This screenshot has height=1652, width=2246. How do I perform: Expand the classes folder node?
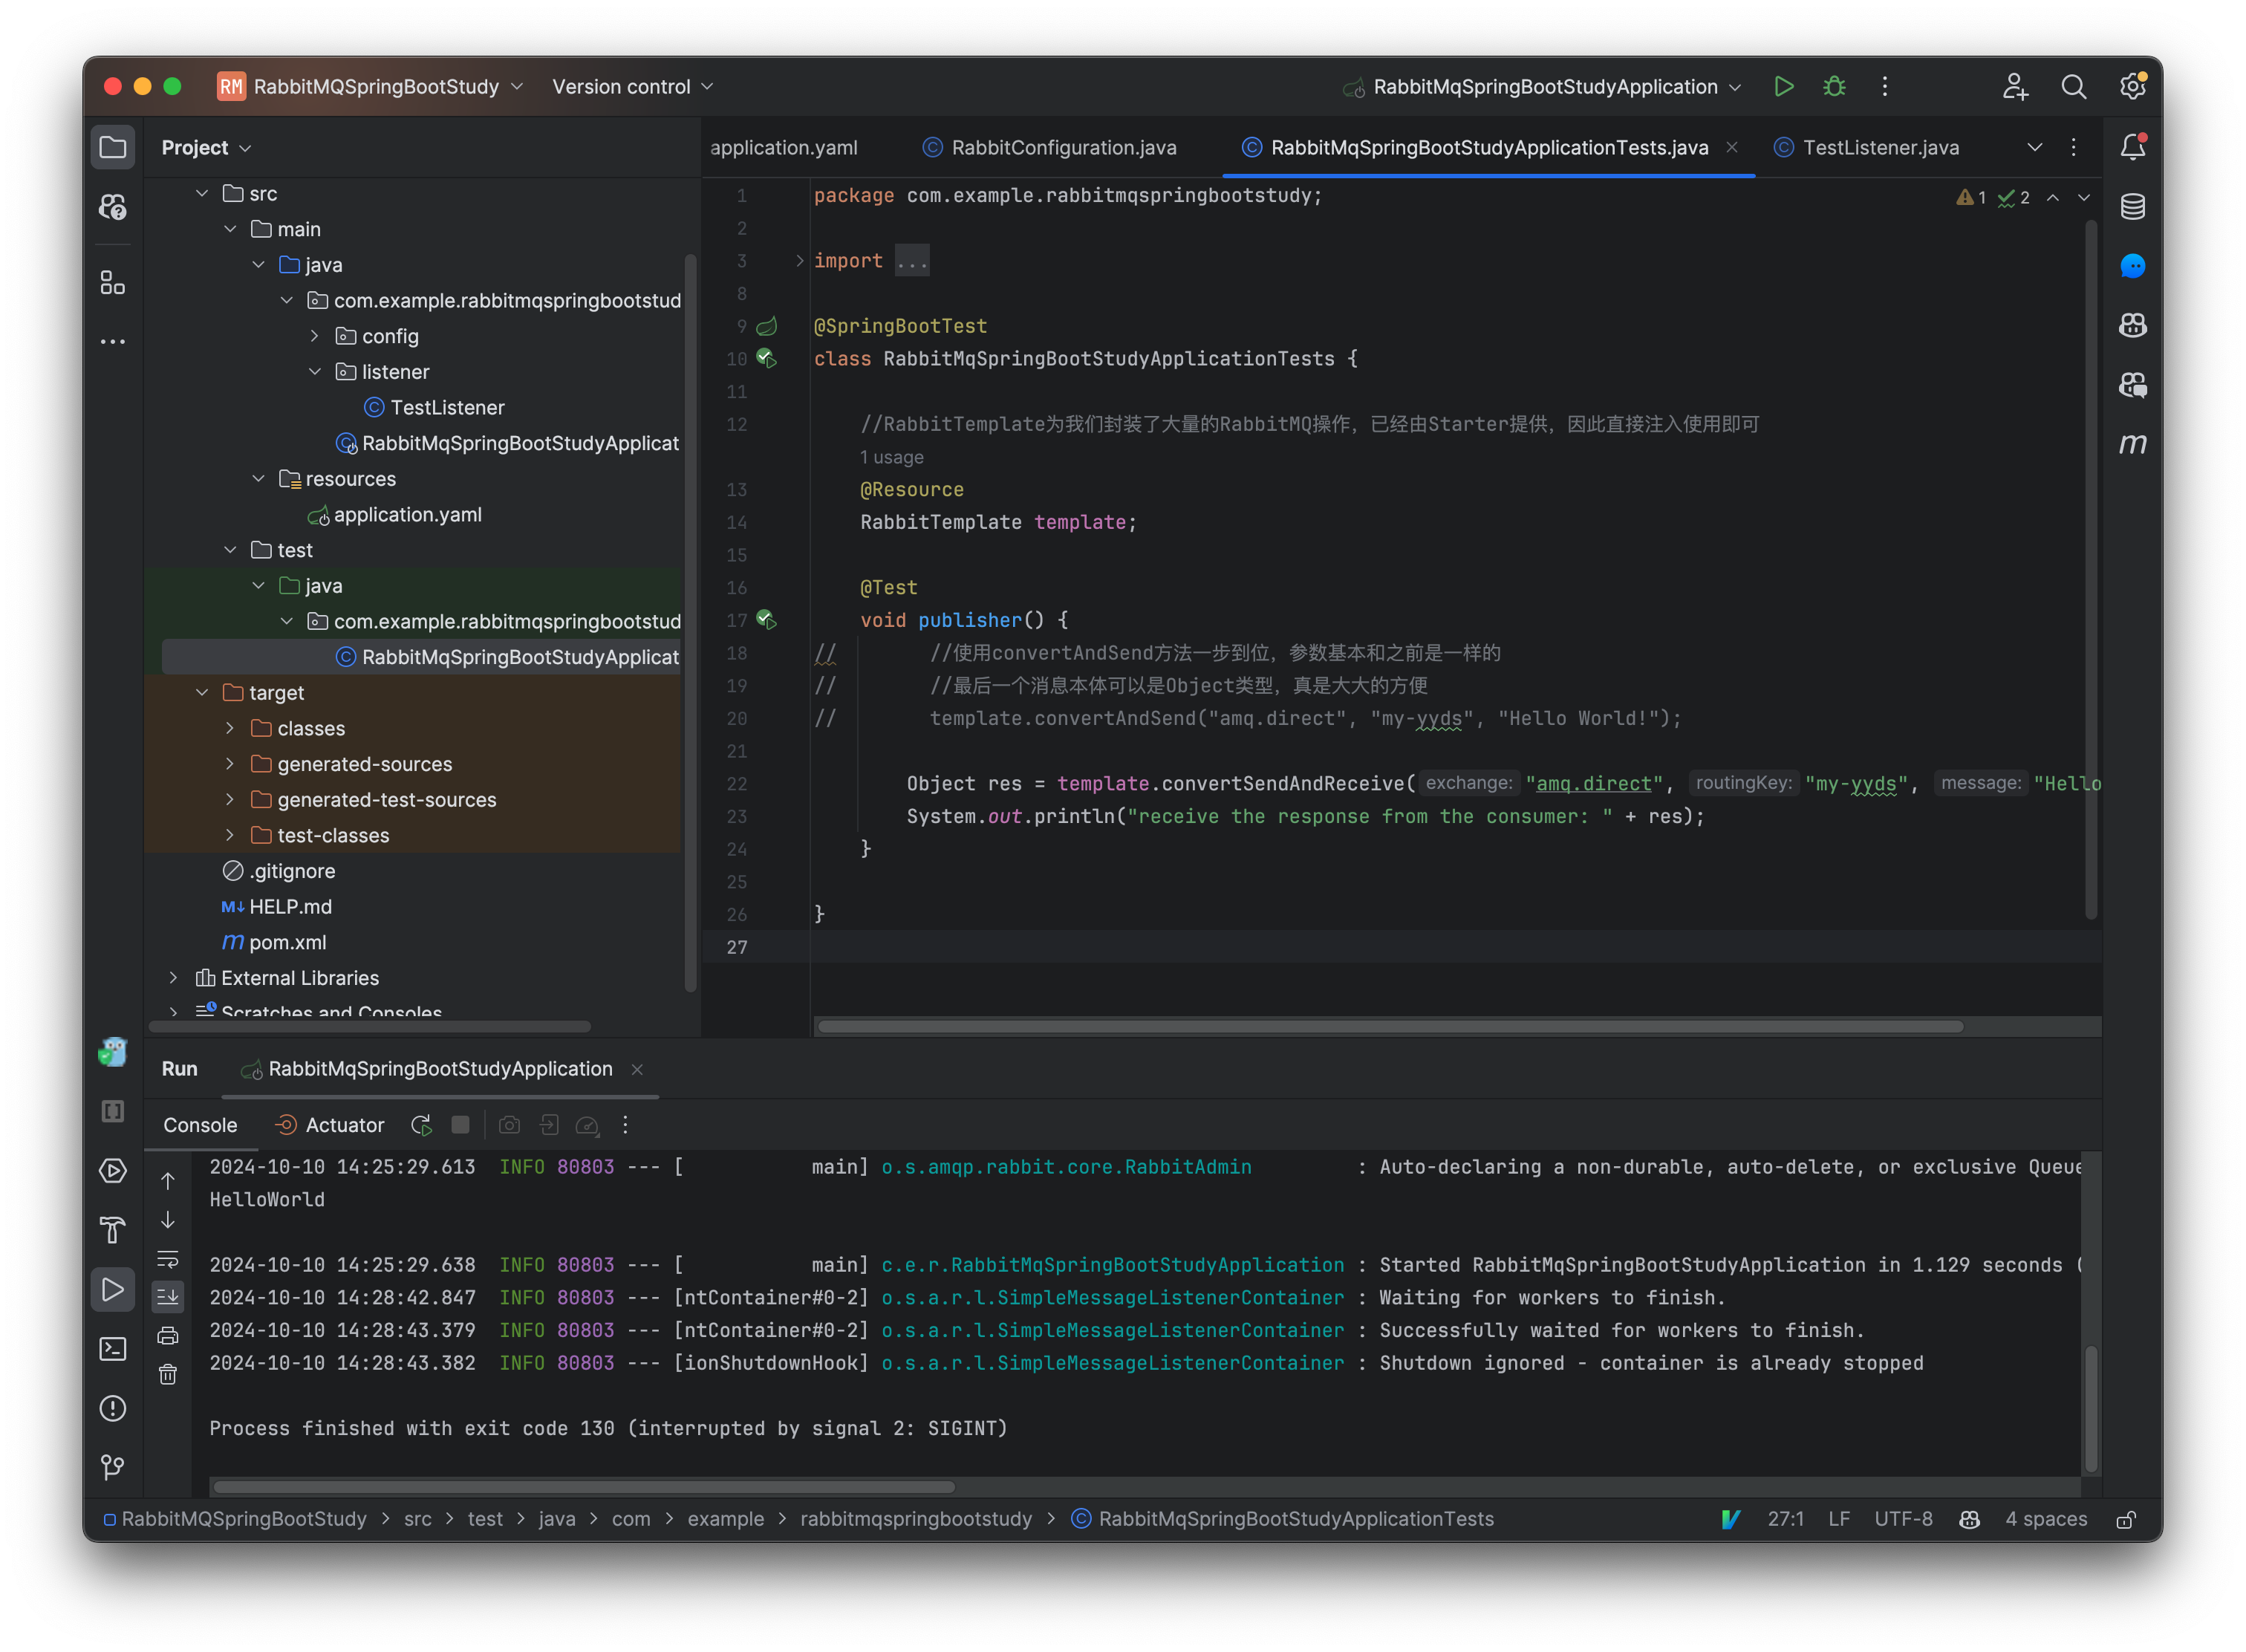(231, 728)
